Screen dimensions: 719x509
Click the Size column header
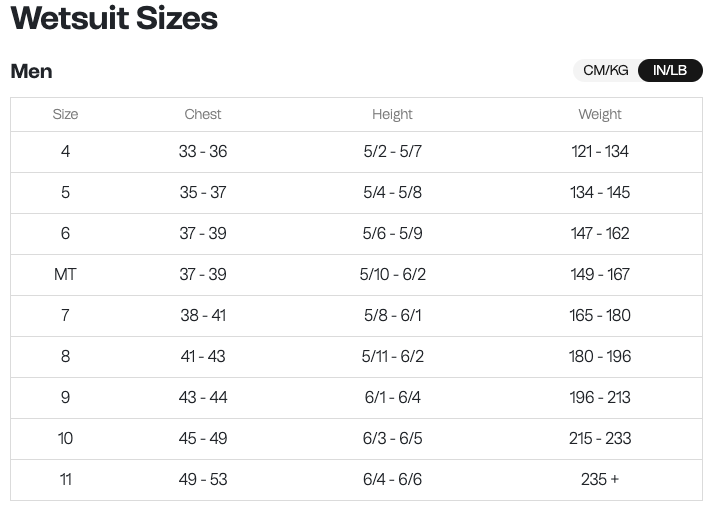point(65,114)
